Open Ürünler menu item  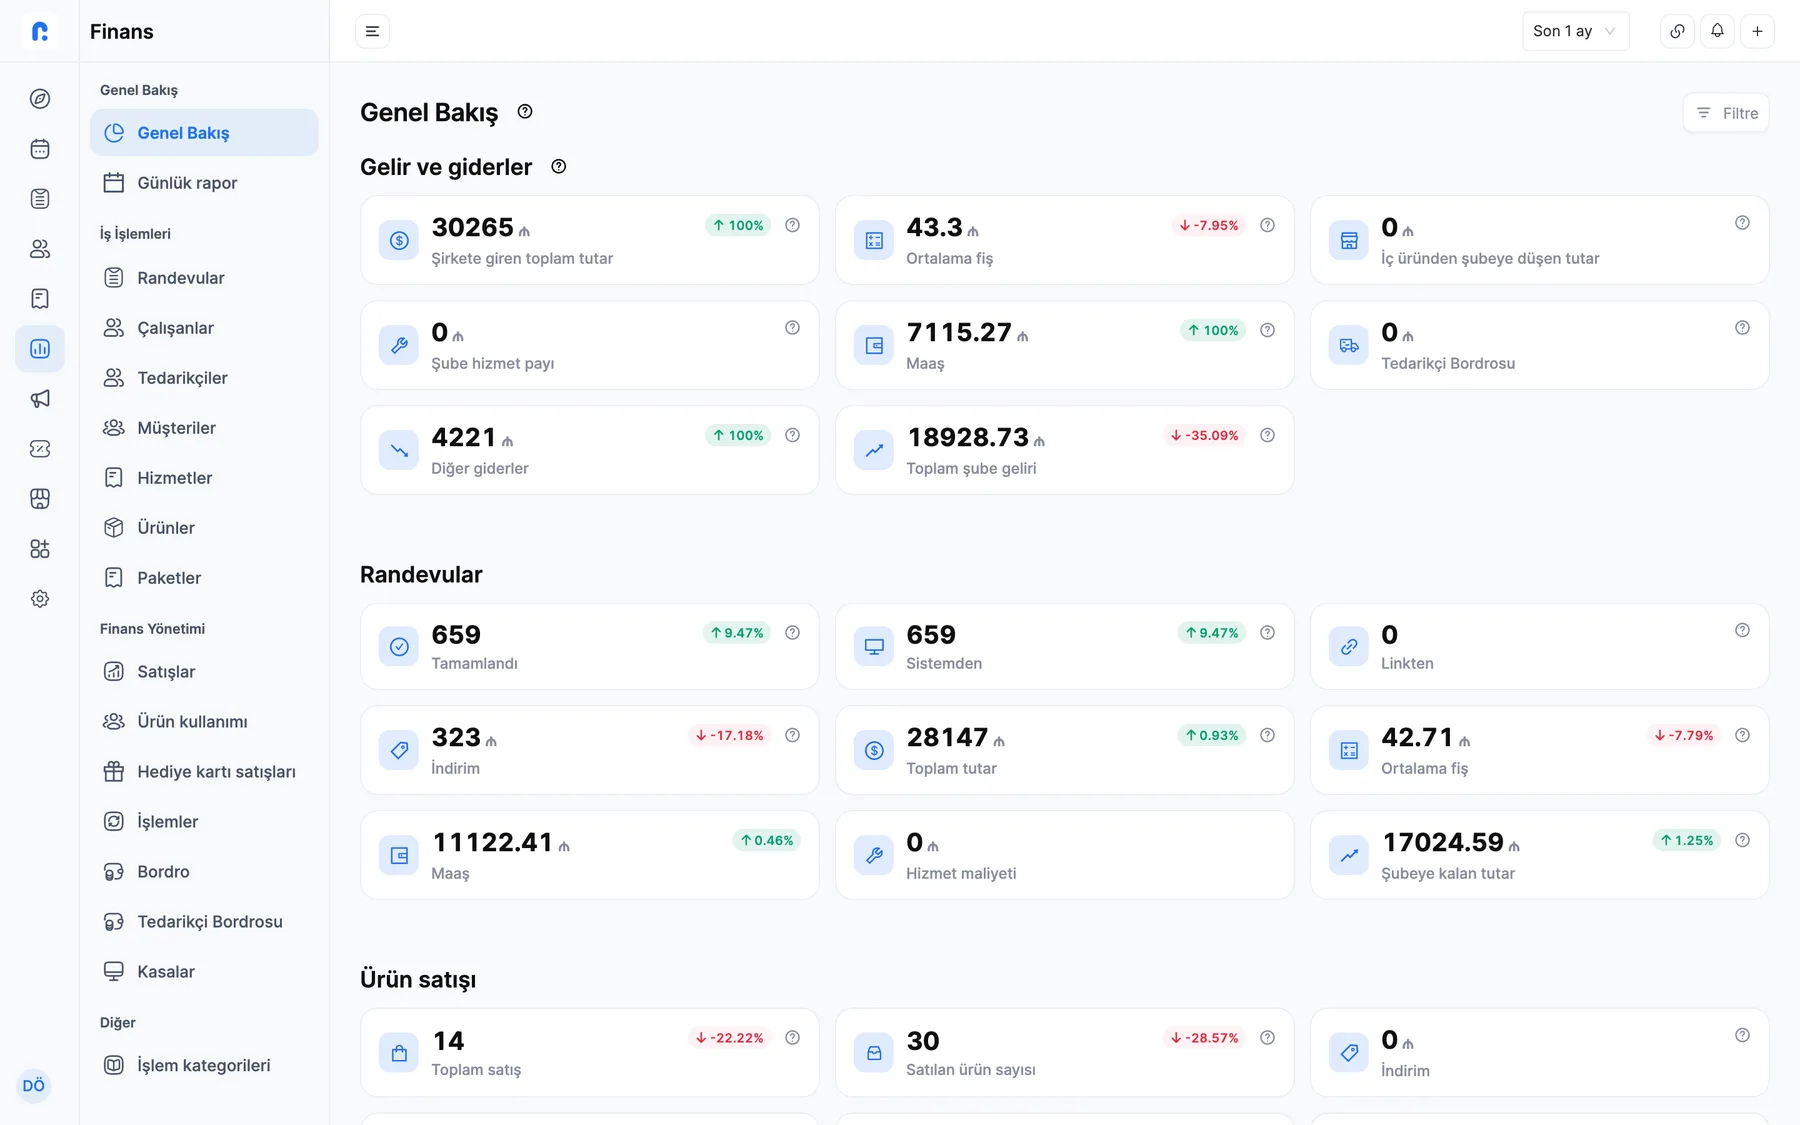[204, 528]
